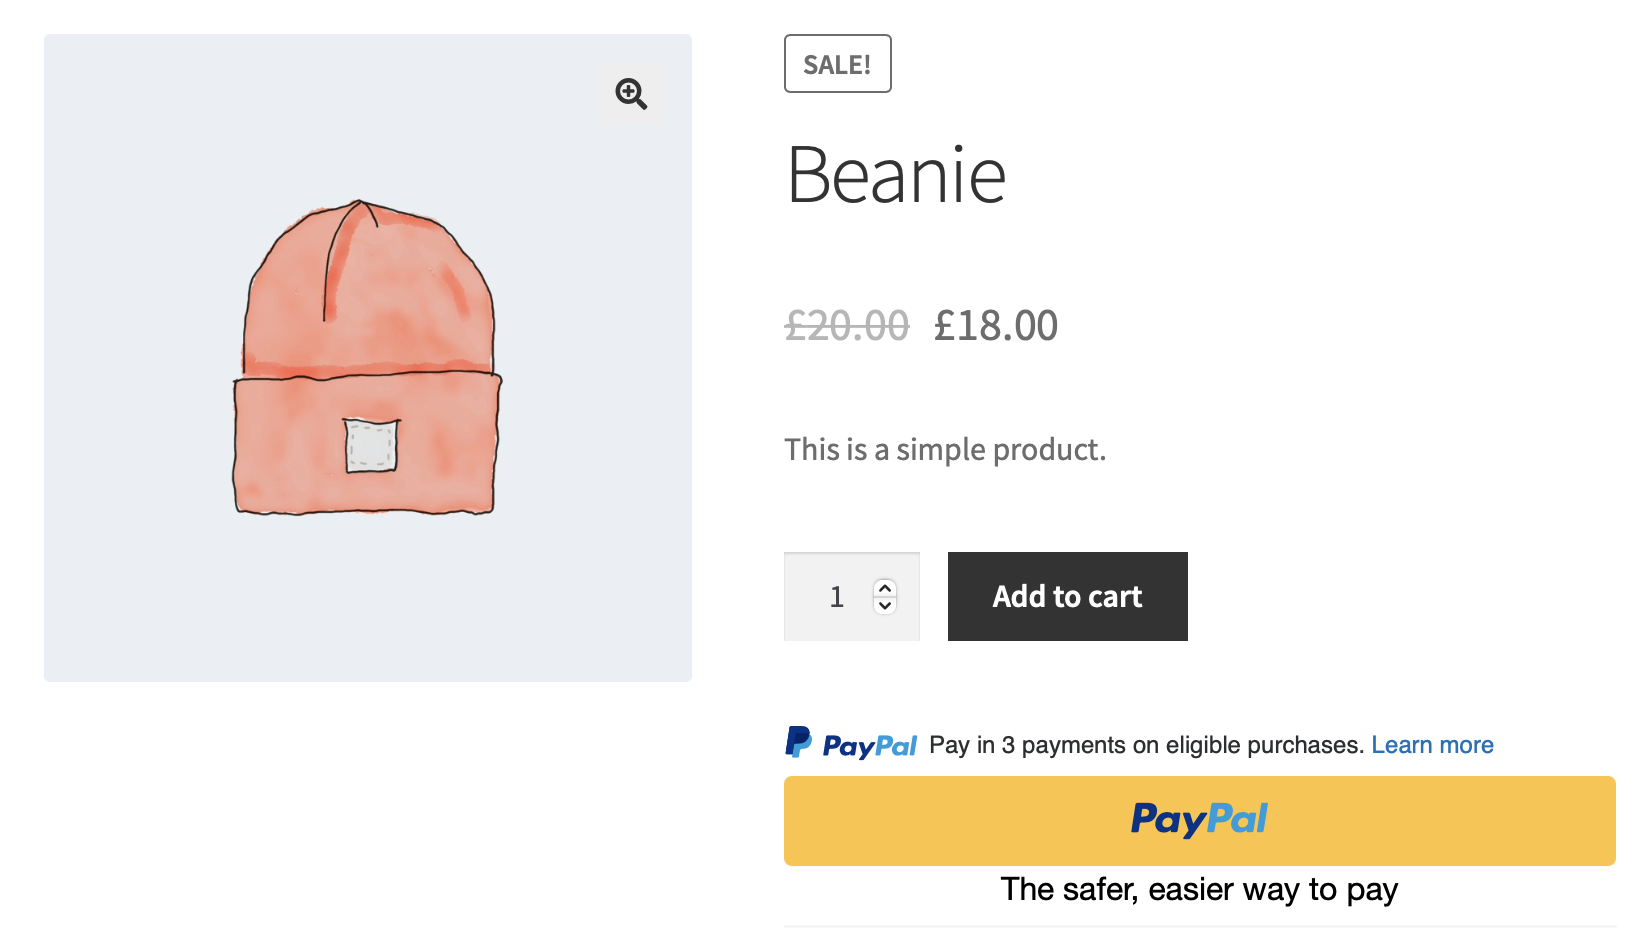Decrease quantity with the down arrow

tap(885, 605)
